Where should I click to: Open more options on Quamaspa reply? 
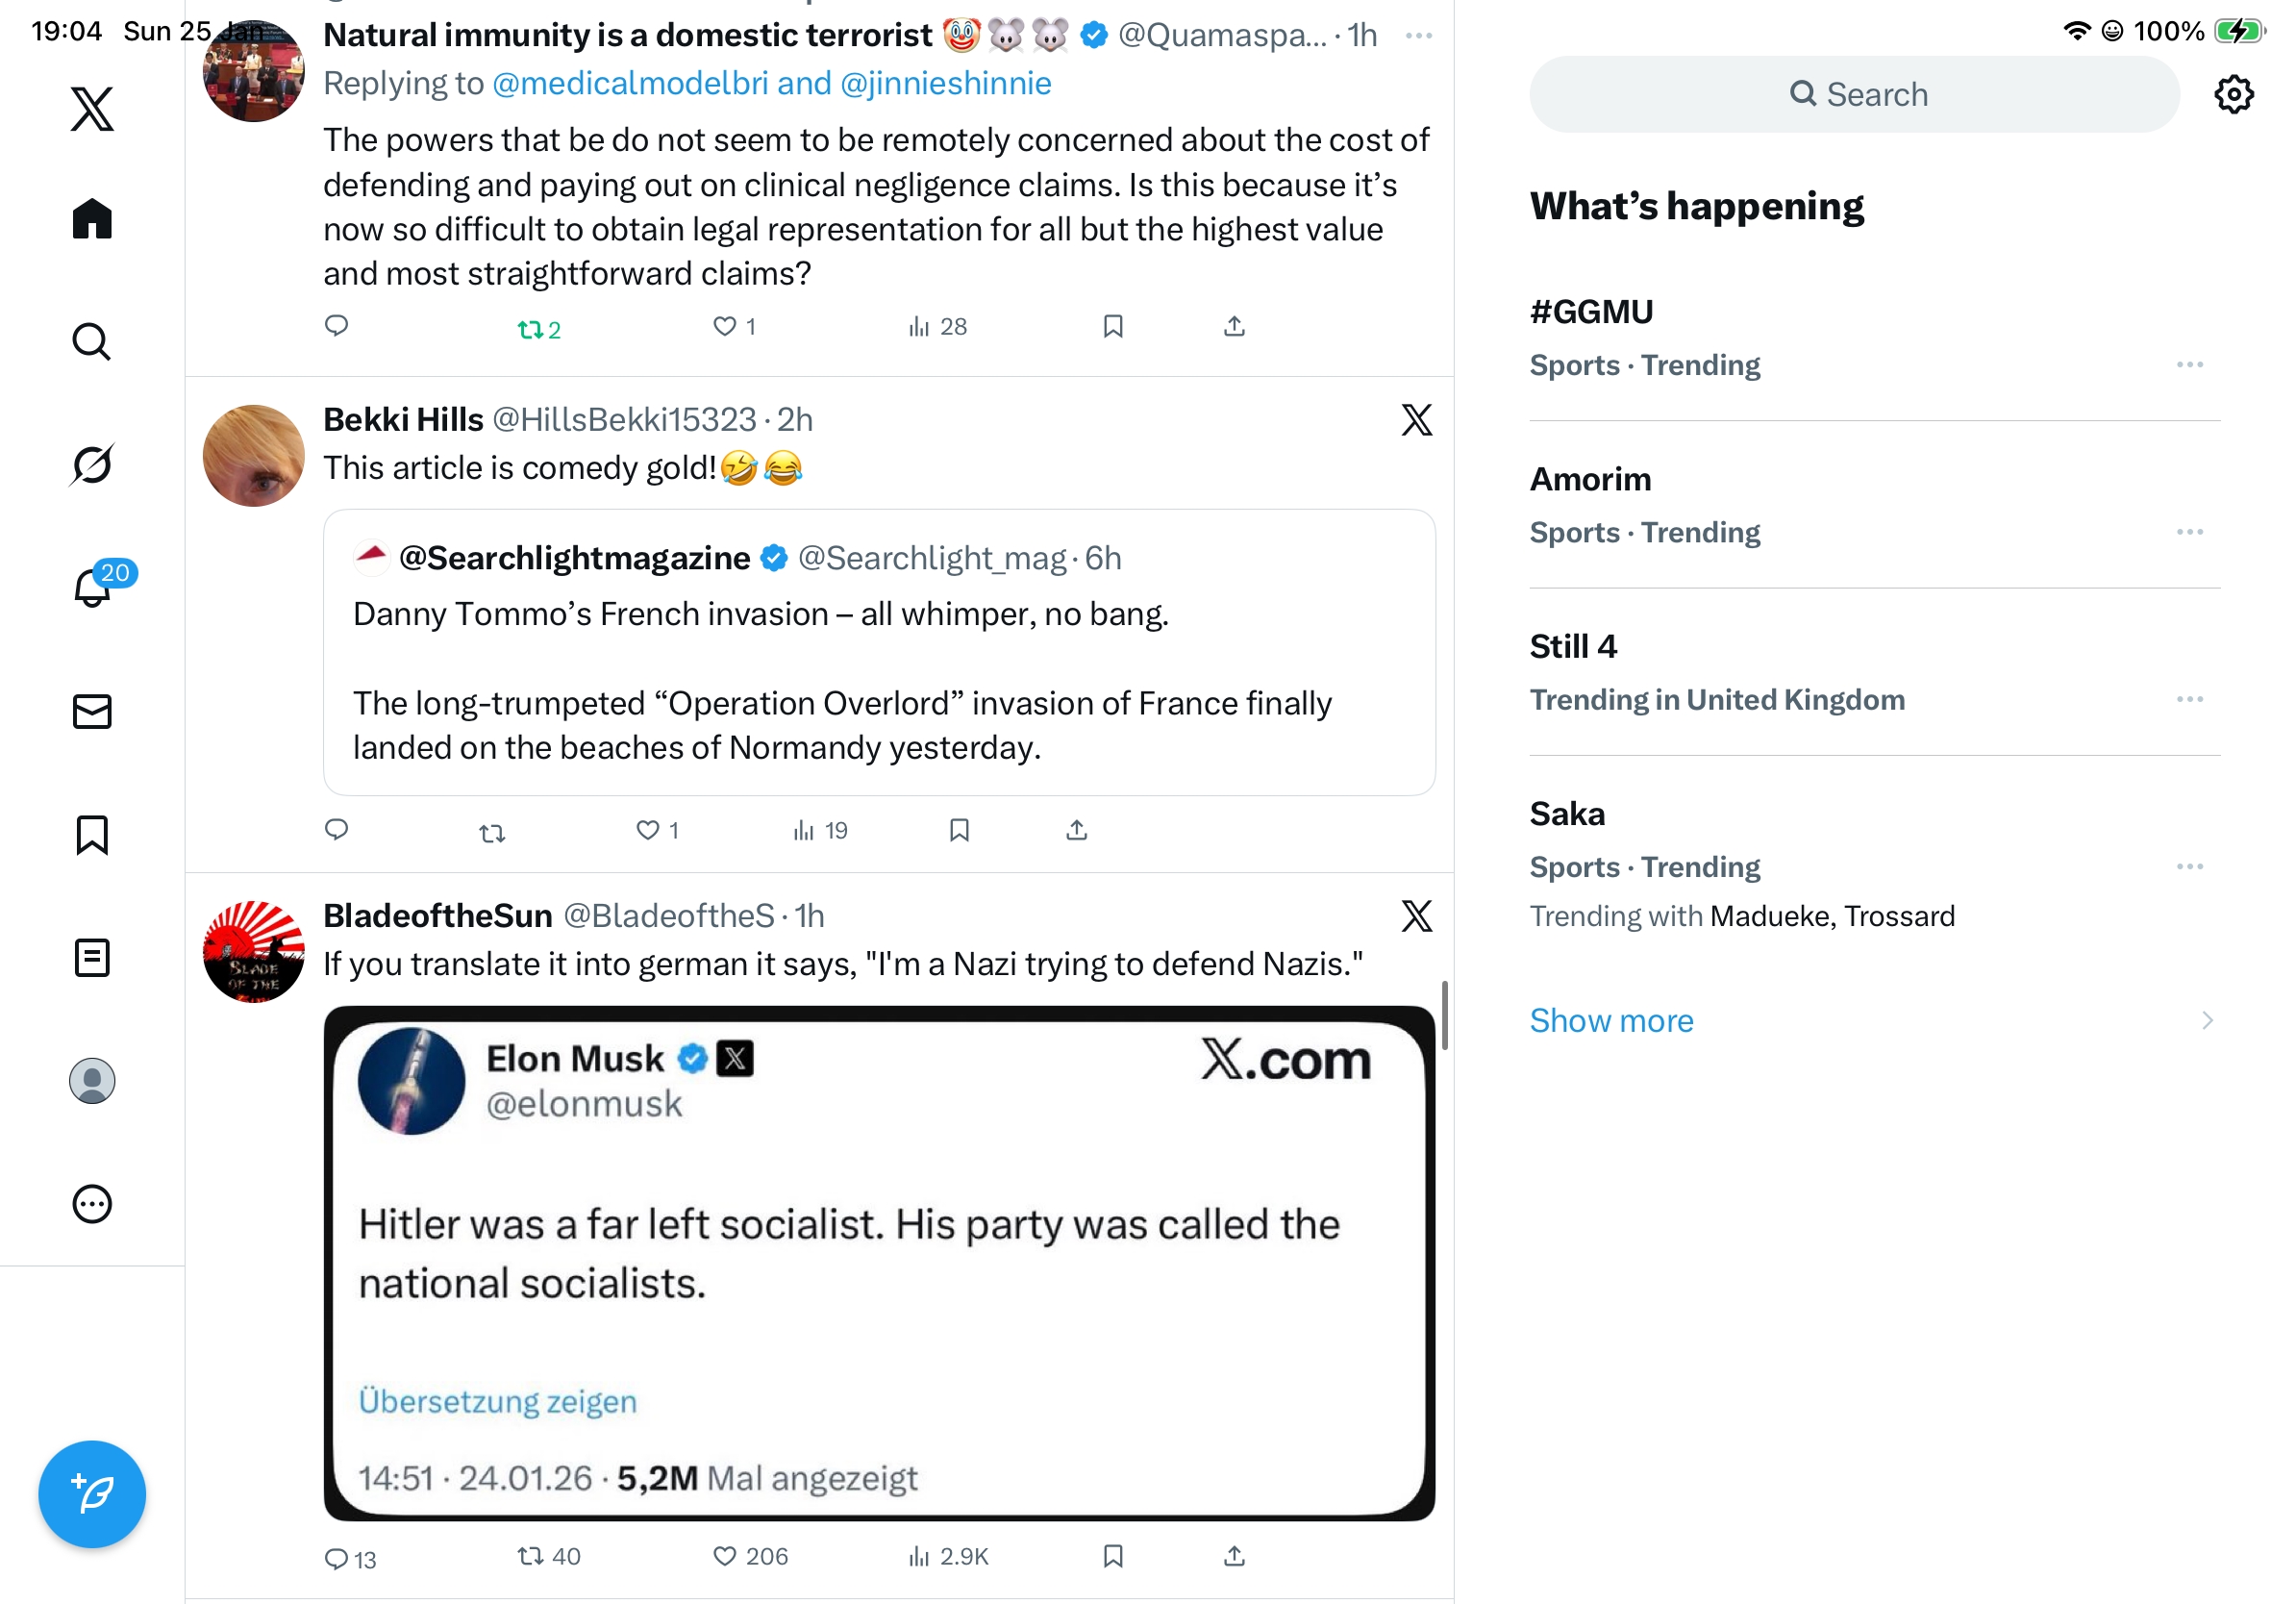1418,36
